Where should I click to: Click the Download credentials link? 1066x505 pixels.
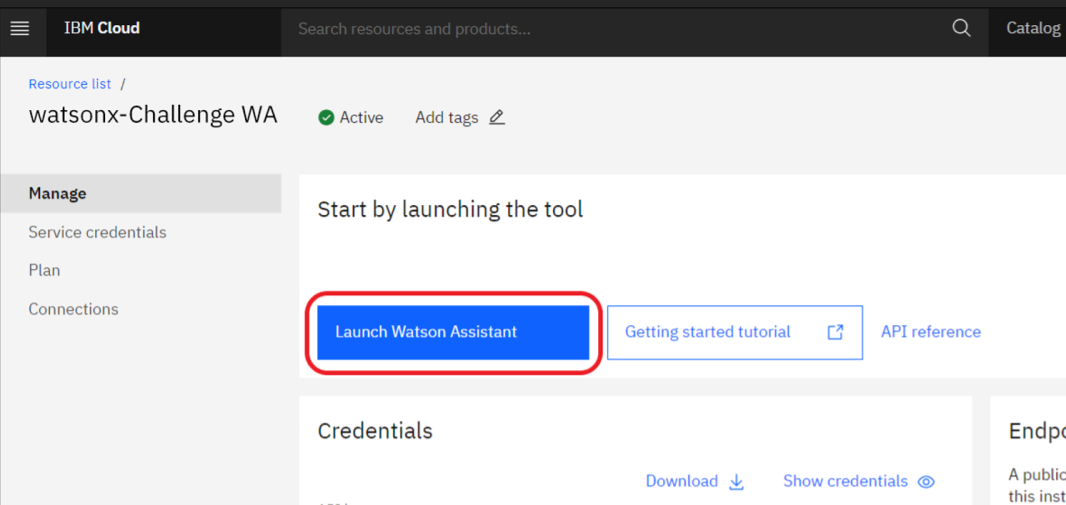click(x=682, y=481)
